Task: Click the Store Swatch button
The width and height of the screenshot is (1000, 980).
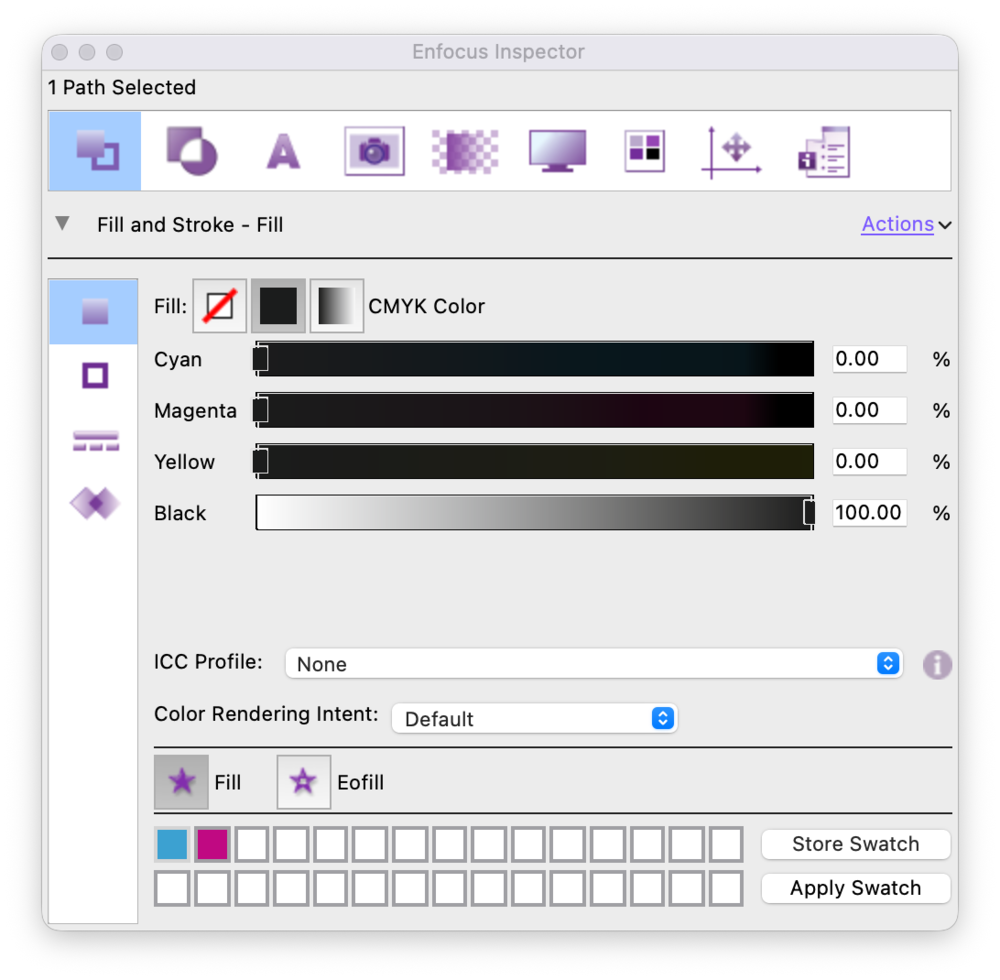Action: click(x=856, y=844)
